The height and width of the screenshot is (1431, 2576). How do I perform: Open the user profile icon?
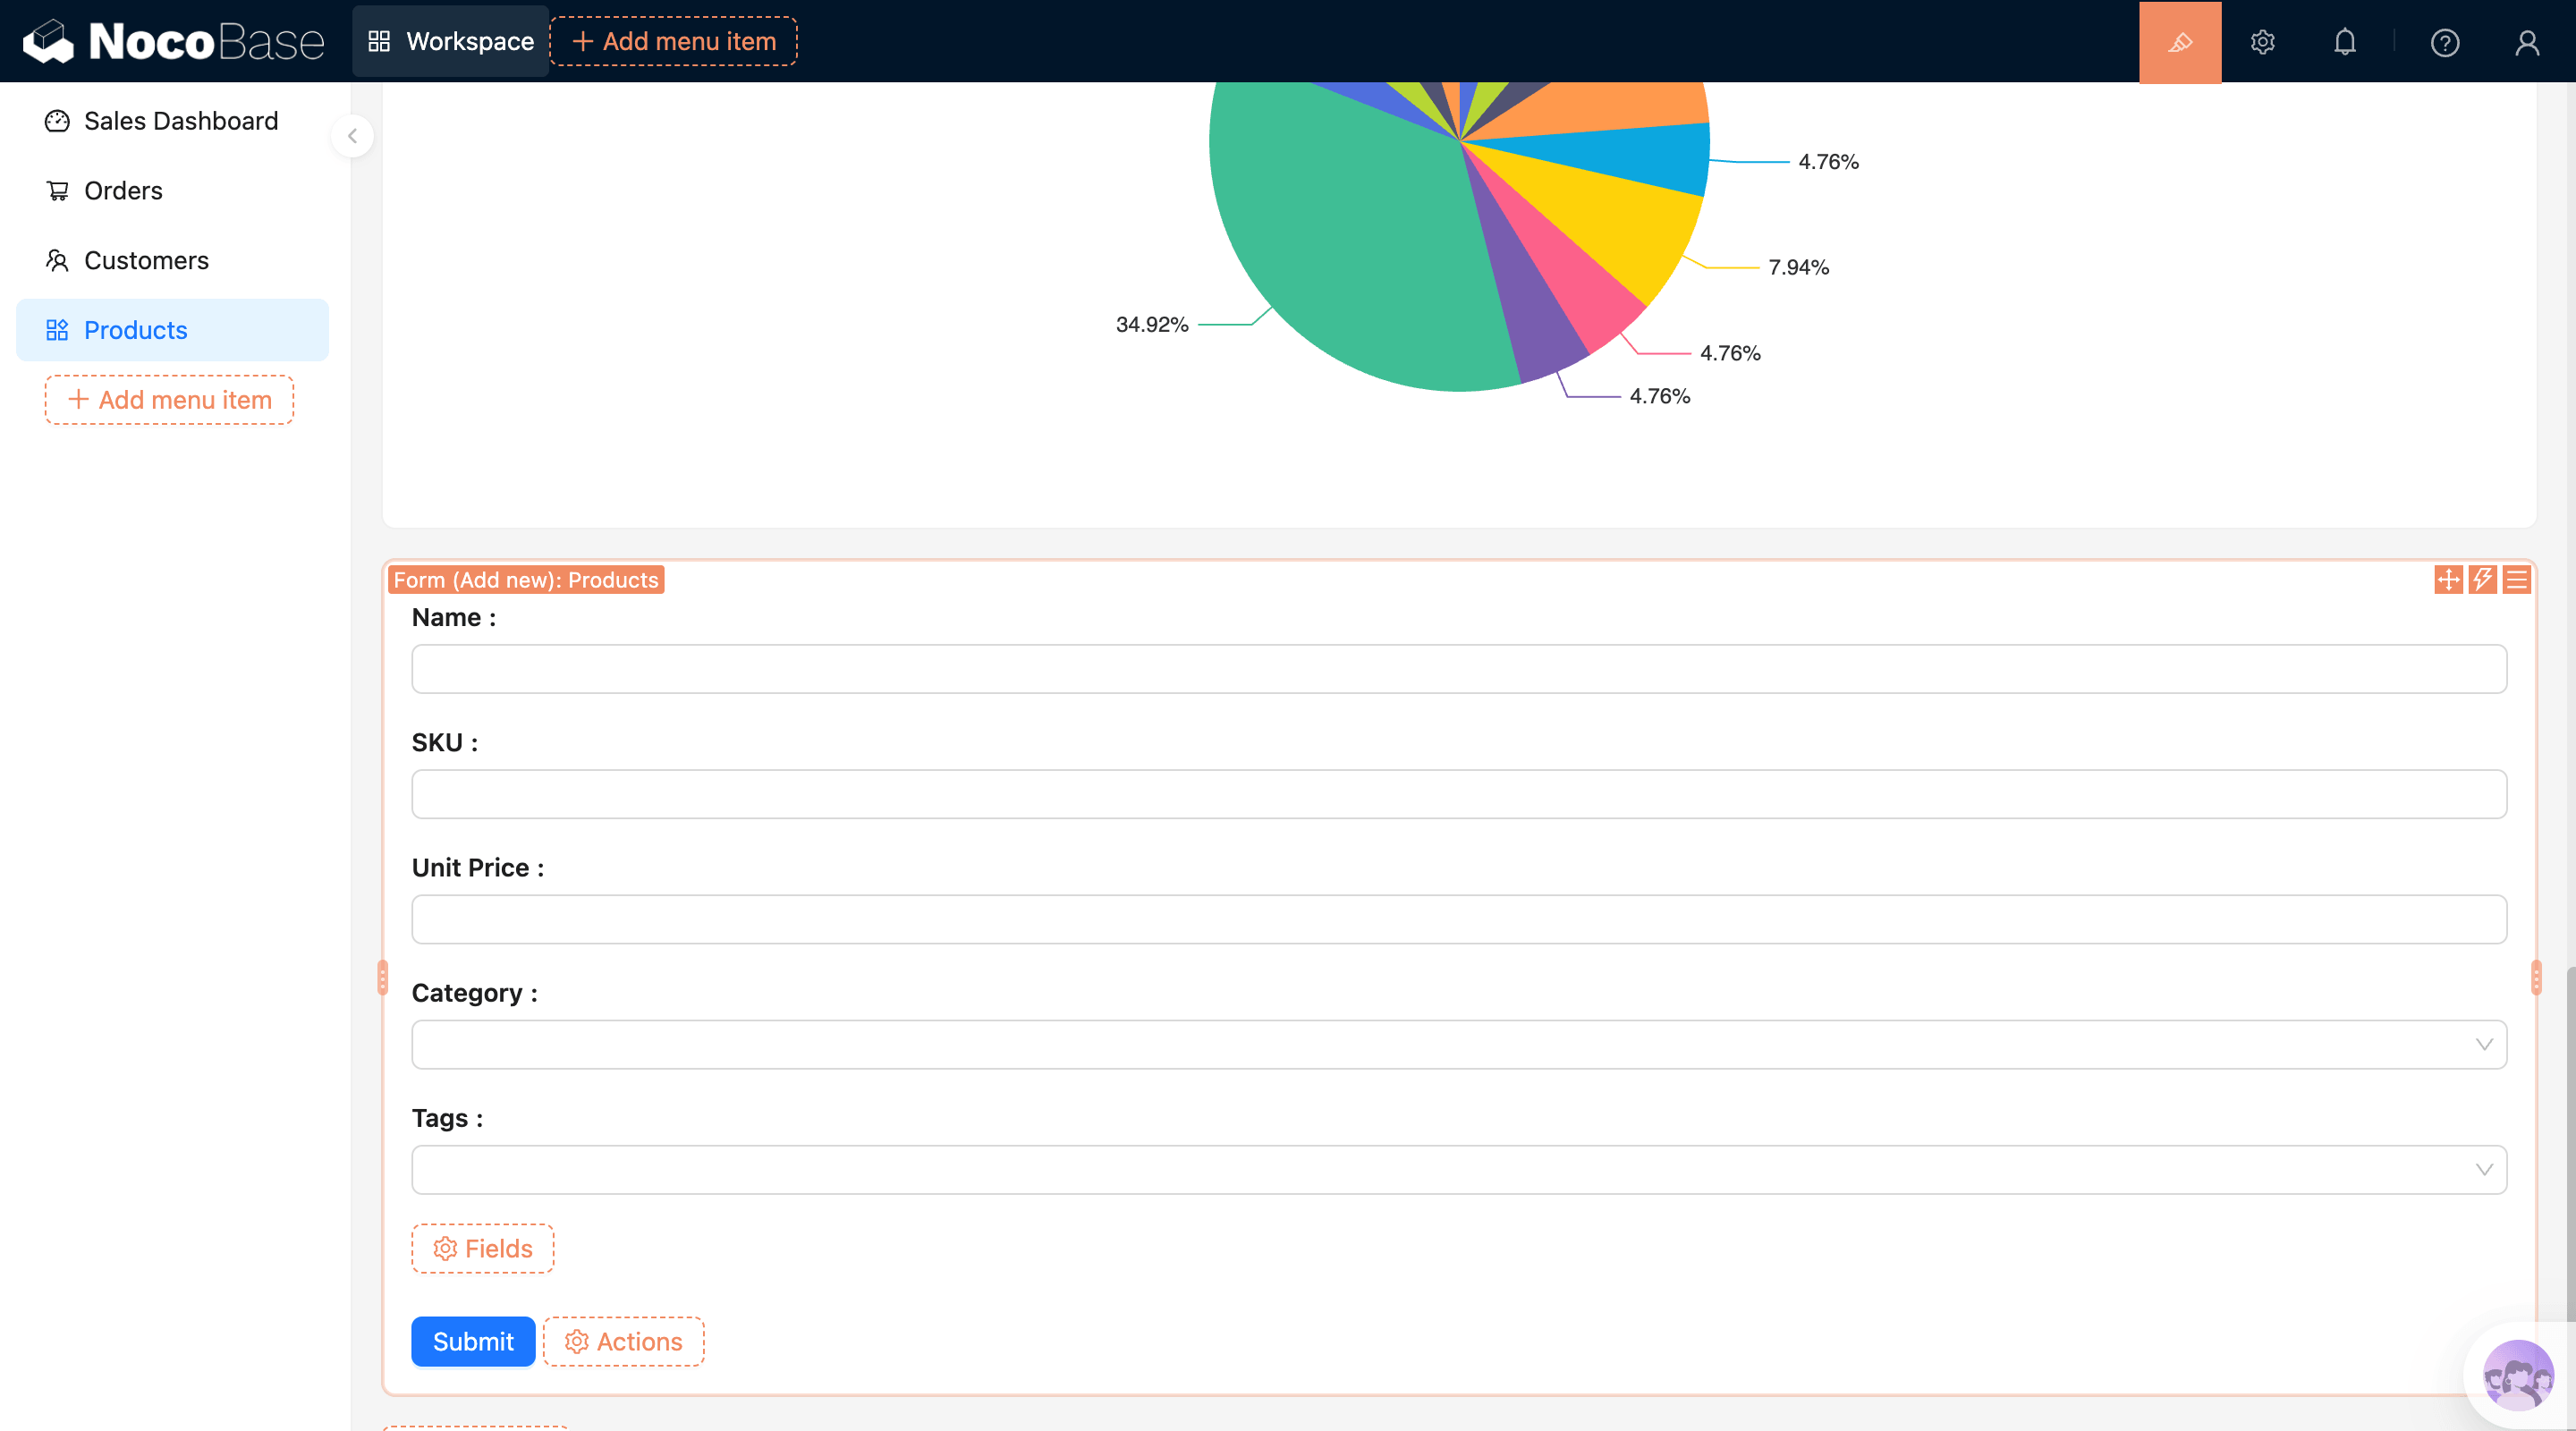coord(2526,42)
